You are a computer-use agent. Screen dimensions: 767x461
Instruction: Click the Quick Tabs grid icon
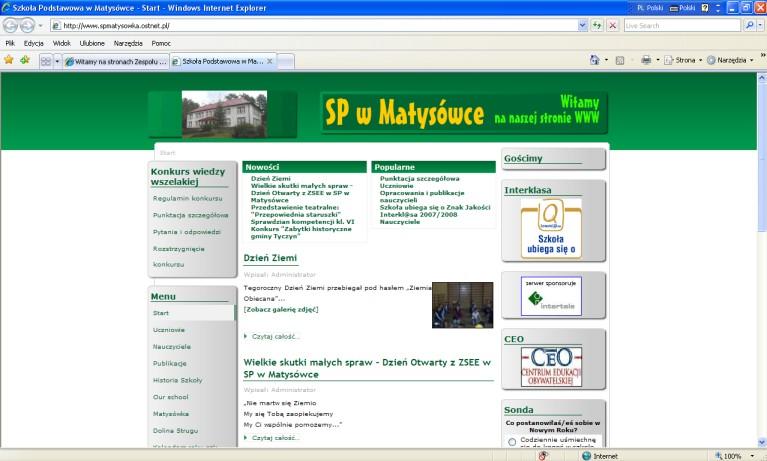45,61
